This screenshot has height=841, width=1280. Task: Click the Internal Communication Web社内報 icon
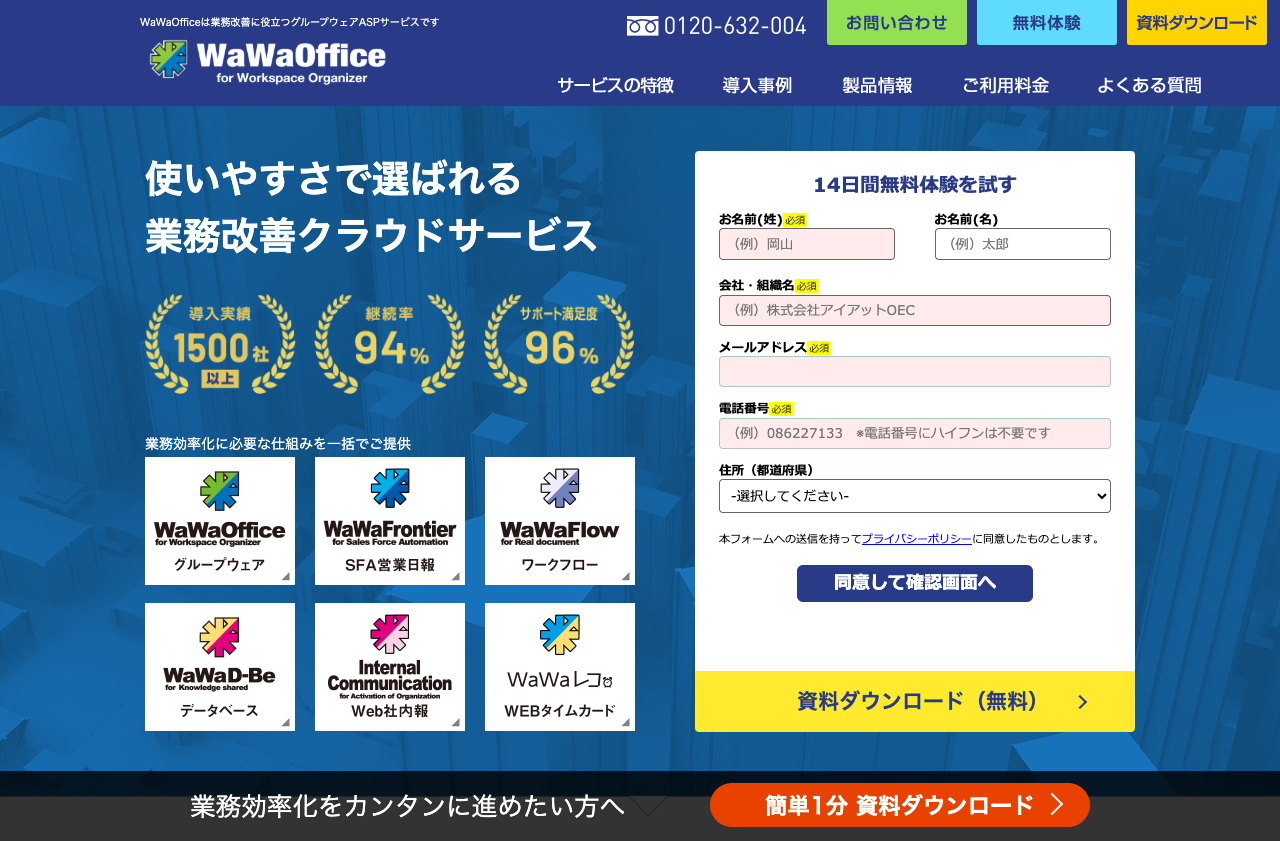pyautogui.click(x=390, y=667)
